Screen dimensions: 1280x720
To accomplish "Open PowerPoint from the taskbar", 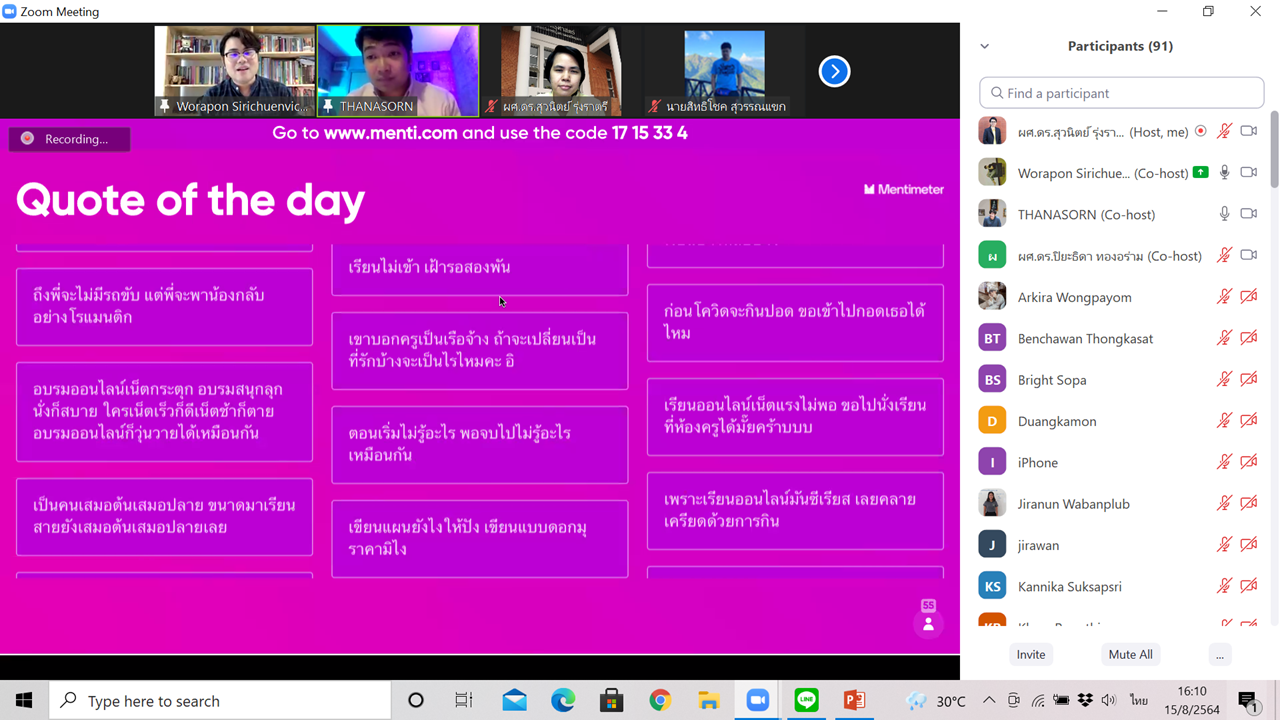I will pos(854,701).
